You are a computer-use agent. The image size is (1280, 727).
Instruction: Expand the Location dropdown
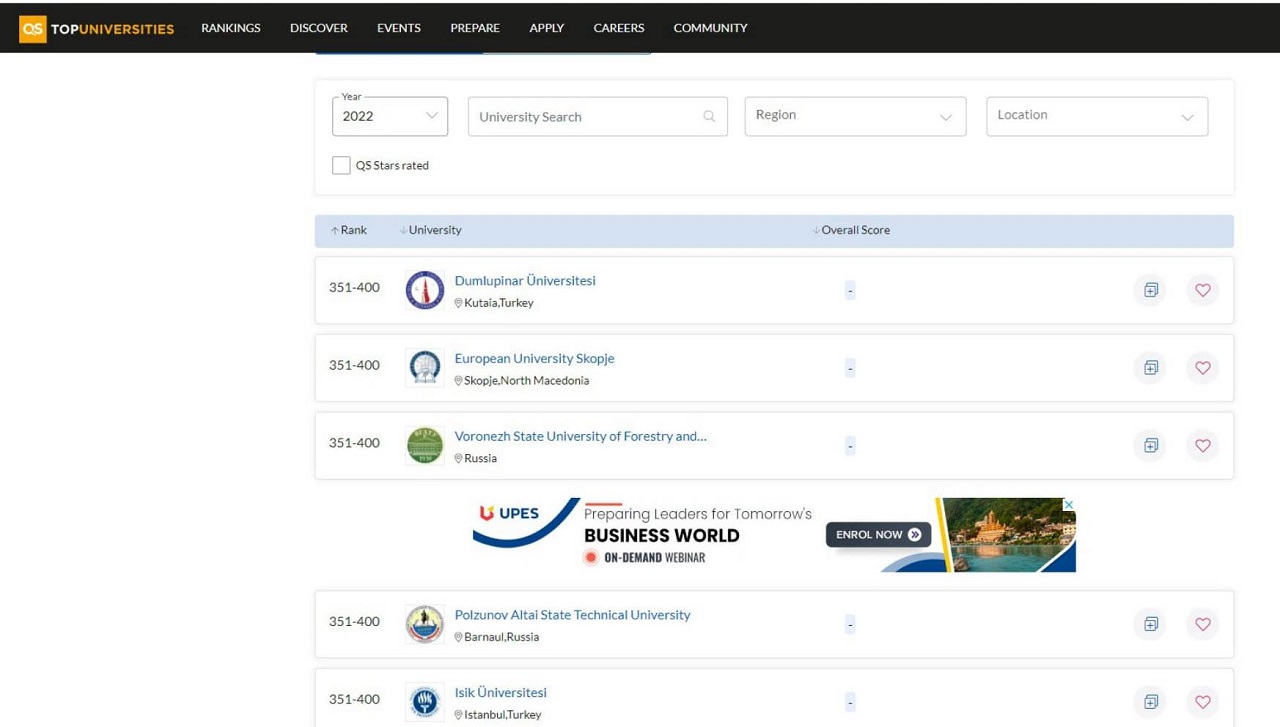(x=1097, y=116)
